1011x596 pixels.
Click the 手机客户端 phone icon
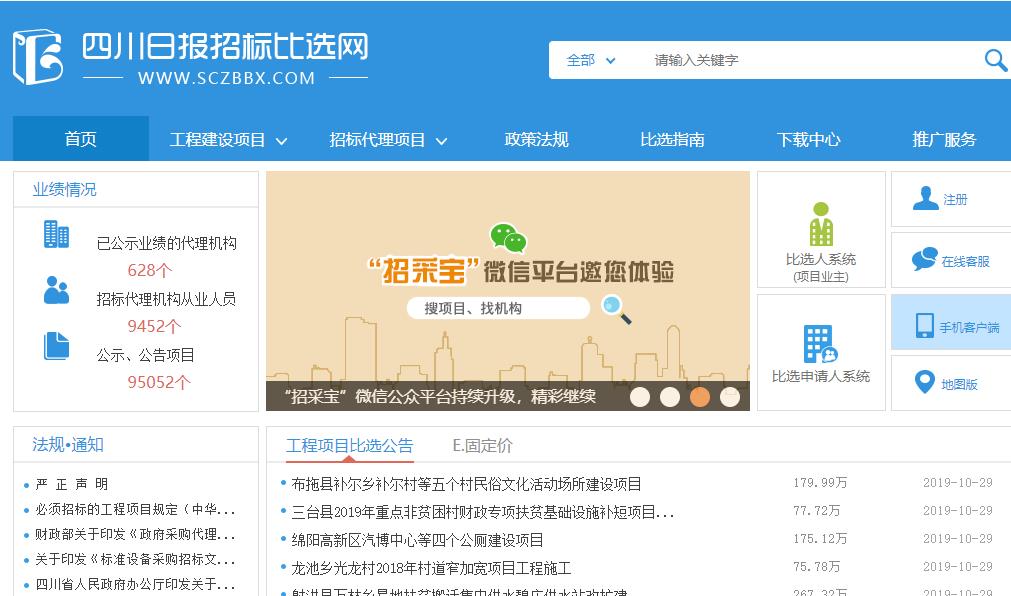pyautogui.click(x=925, y=325)
